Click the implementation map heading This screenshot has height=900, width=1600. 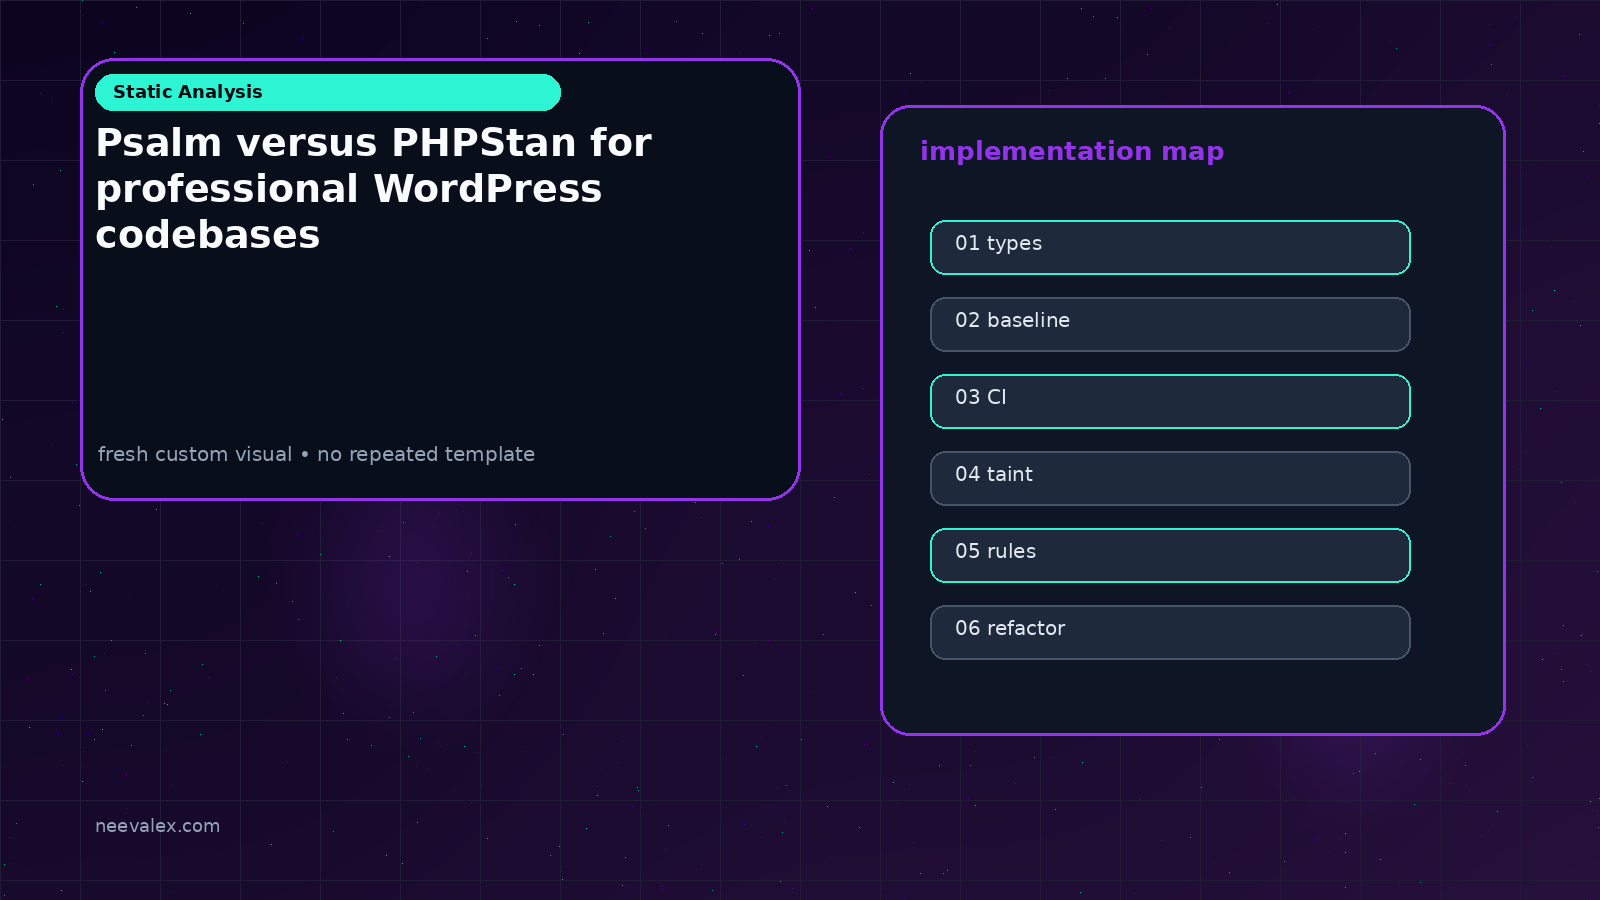coord(1072,151)
